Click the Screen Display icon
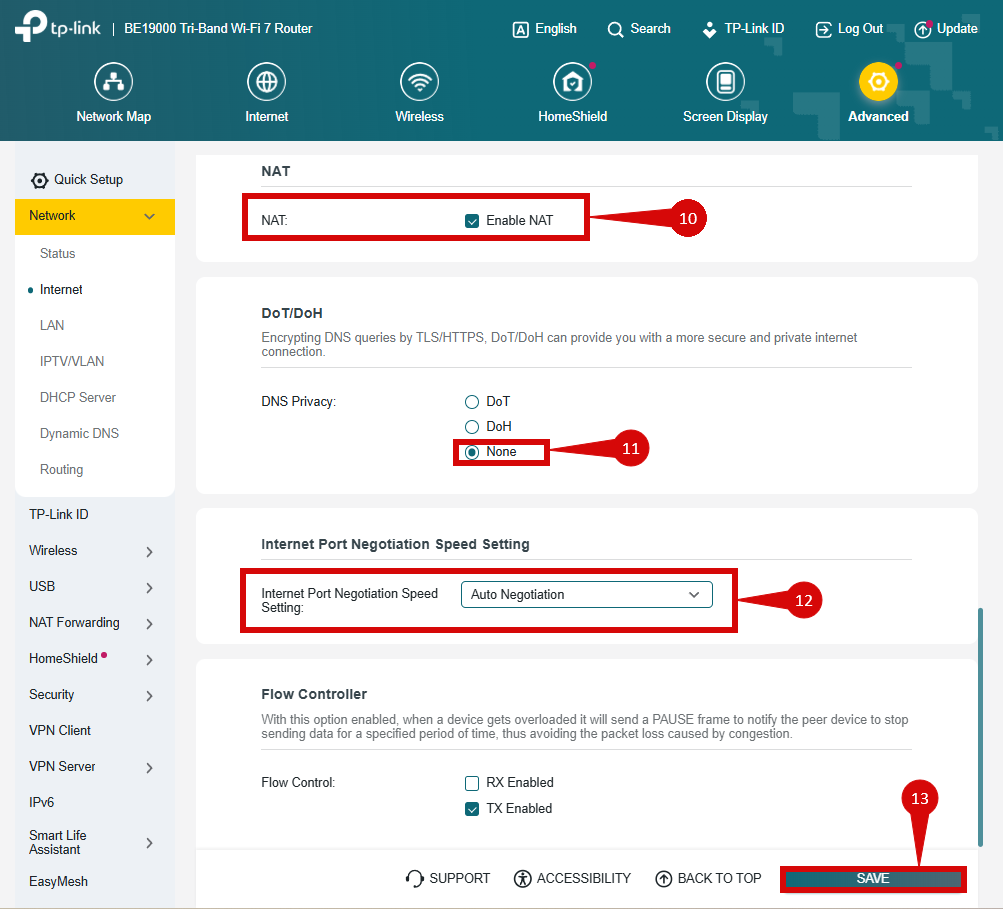The width and height of the screenshot is (1003, 909). click(725, 82)
